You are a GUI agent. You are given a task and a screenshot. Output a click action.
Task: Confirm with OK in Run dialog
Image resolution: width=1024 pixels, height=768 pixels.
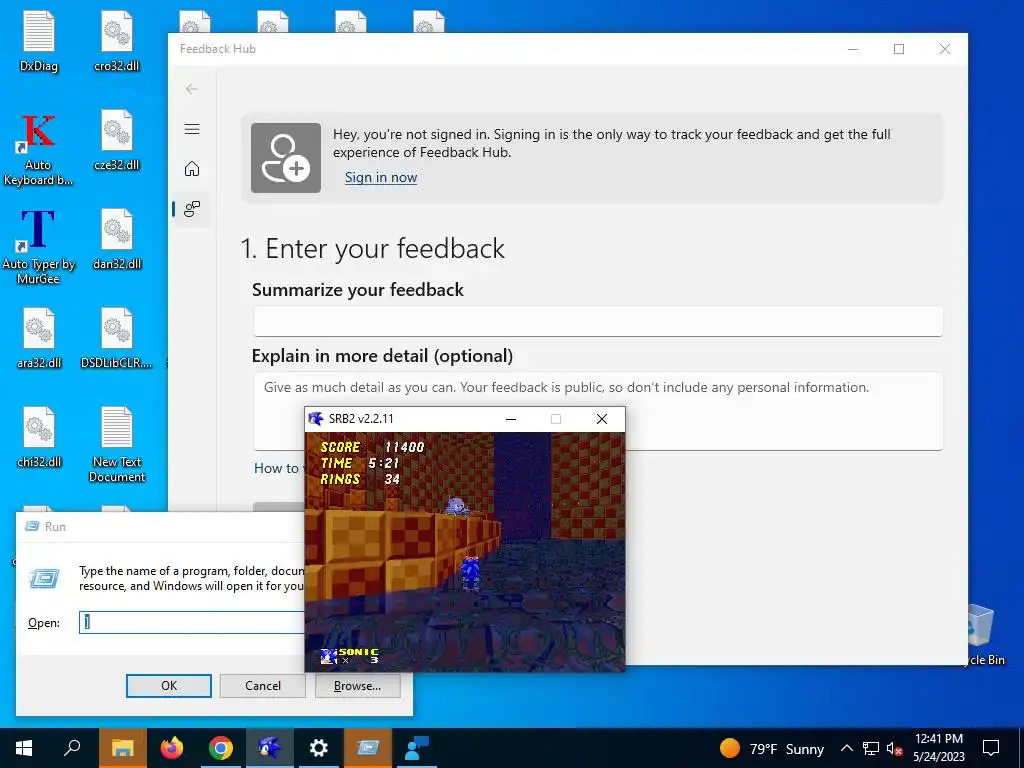(x=168, y=686)
